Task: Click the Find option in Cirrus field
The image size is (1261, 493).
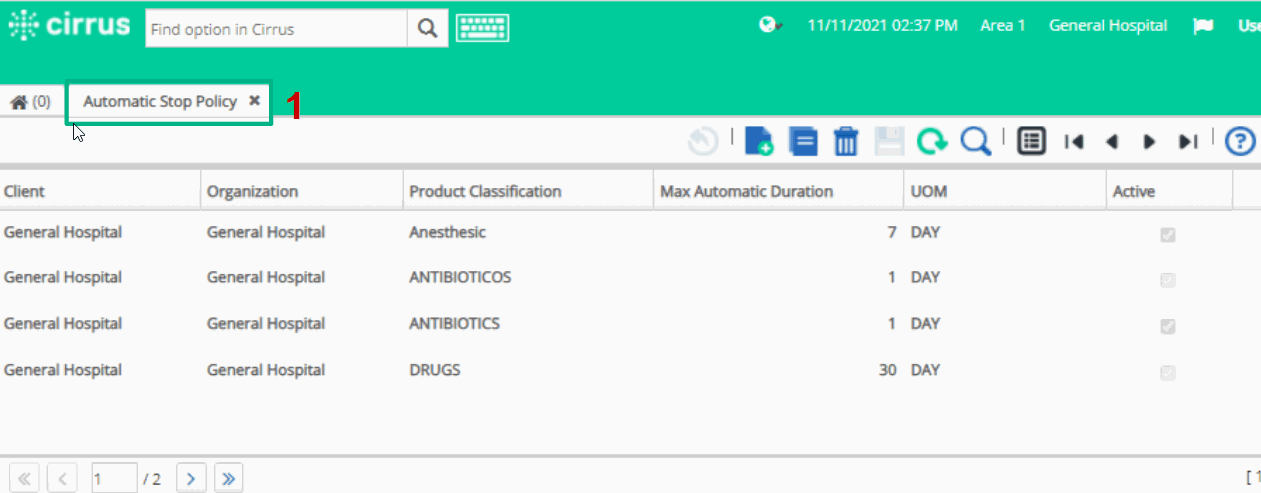Action: (x=276, y=29)
